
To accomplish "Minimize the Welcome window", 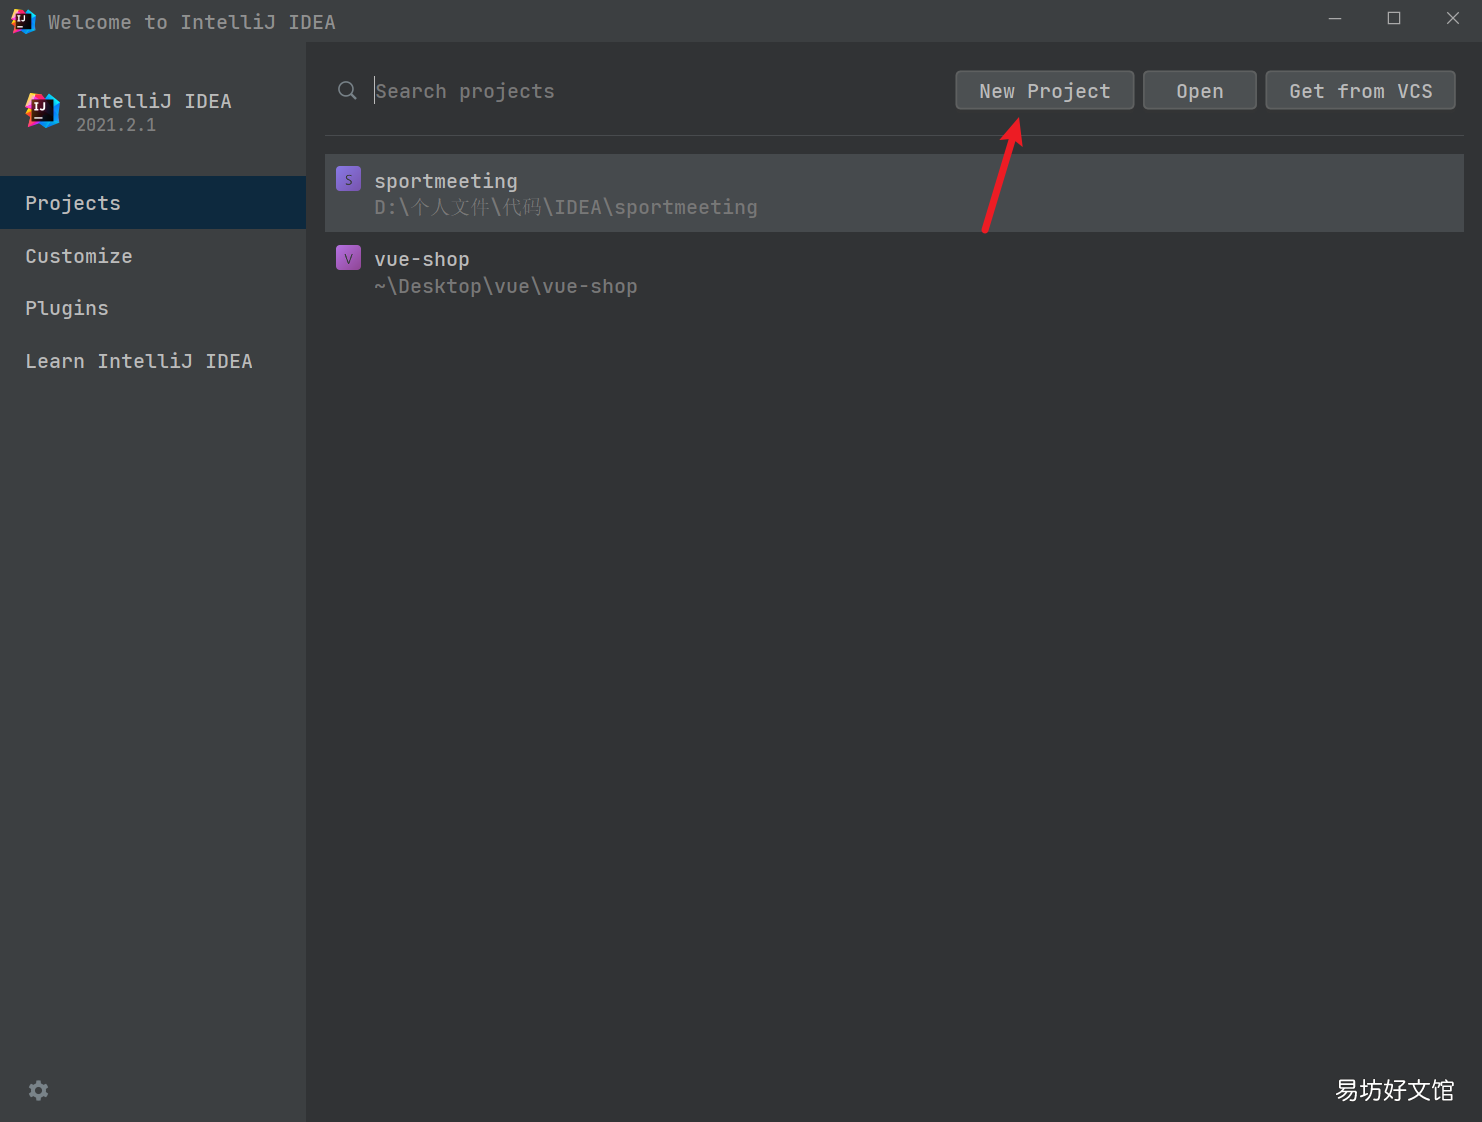I will (1334, 19).
